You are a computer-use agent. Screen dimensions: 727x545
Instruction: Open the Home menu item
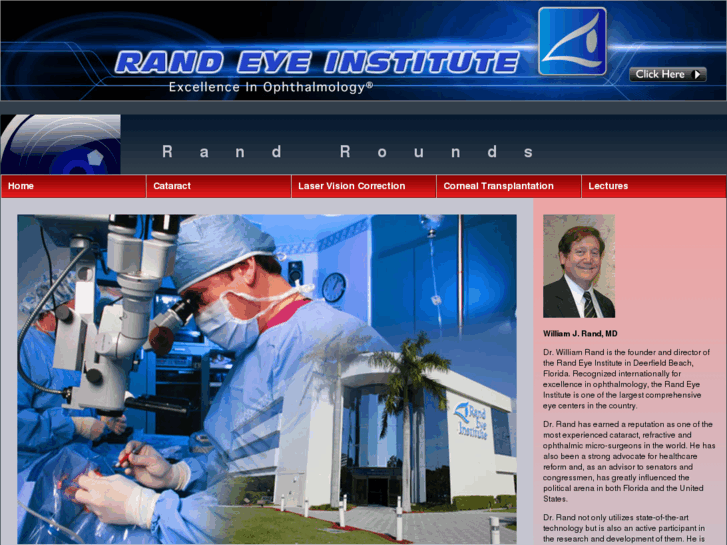74,186
